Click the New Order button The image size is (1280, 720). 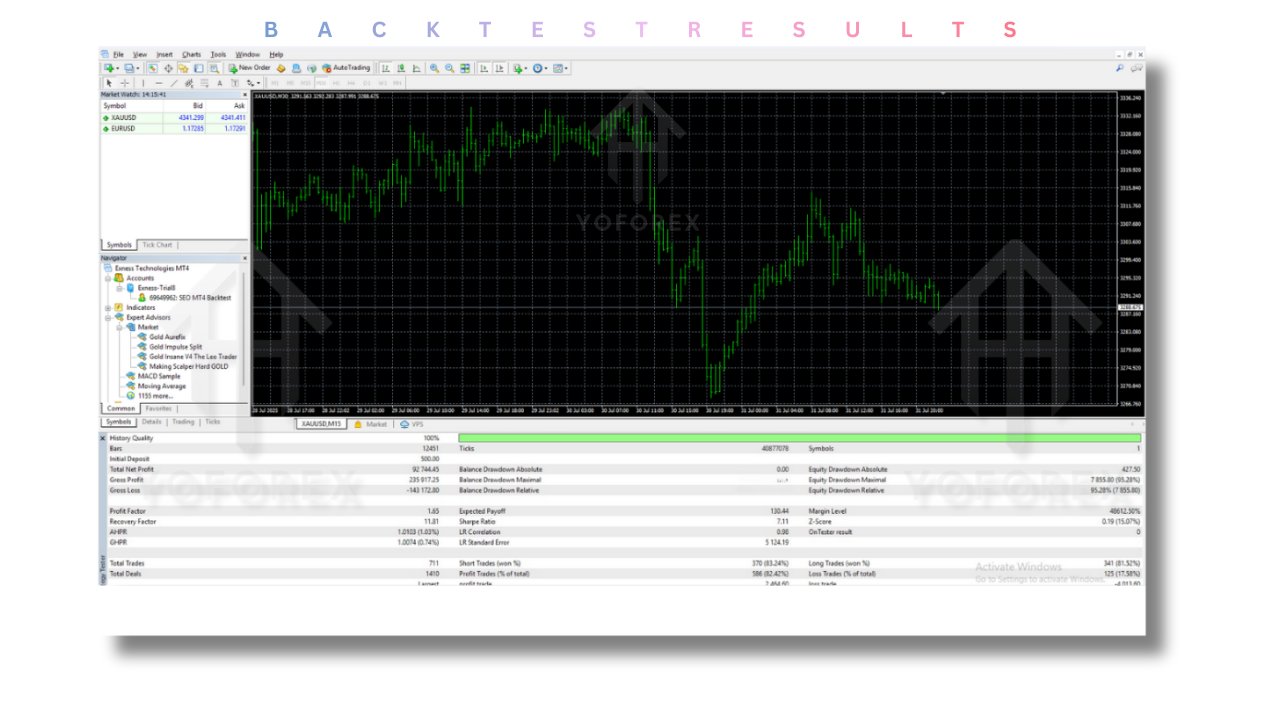pos(249,68)
